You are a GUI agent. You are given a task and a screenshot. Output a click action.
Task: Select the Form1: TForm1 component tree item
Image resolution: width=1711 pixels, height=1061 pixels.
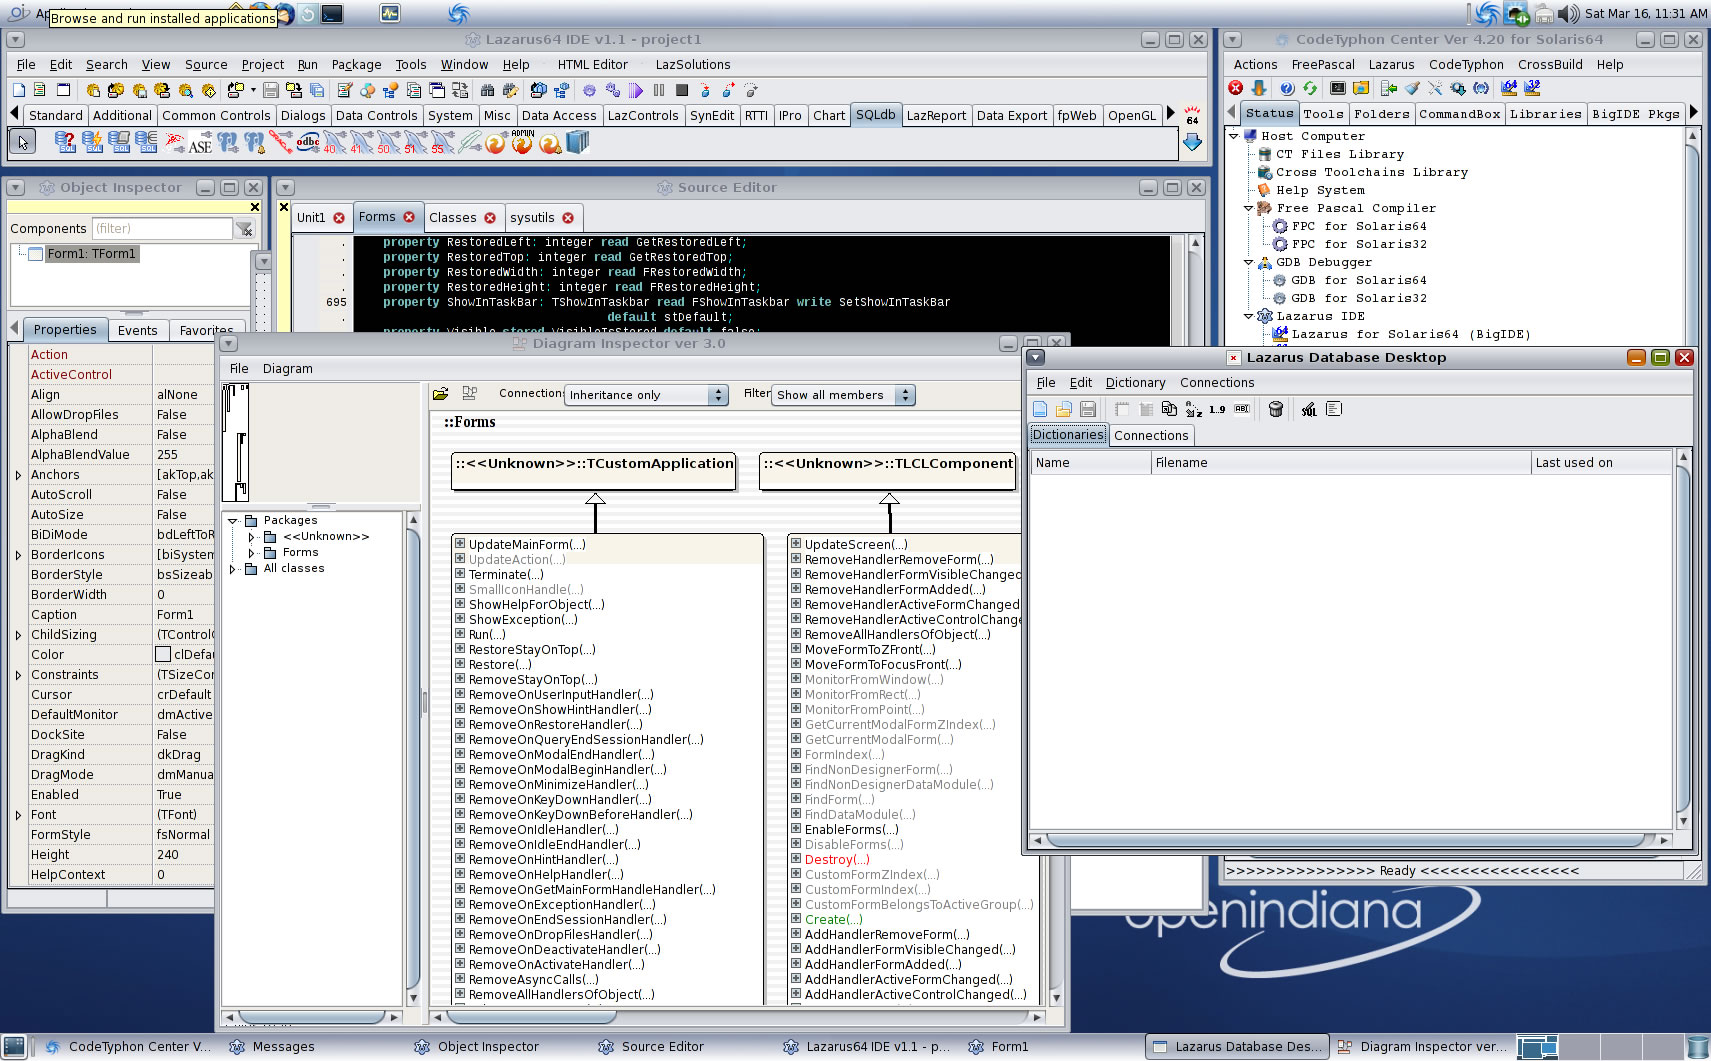pos(91,254)
